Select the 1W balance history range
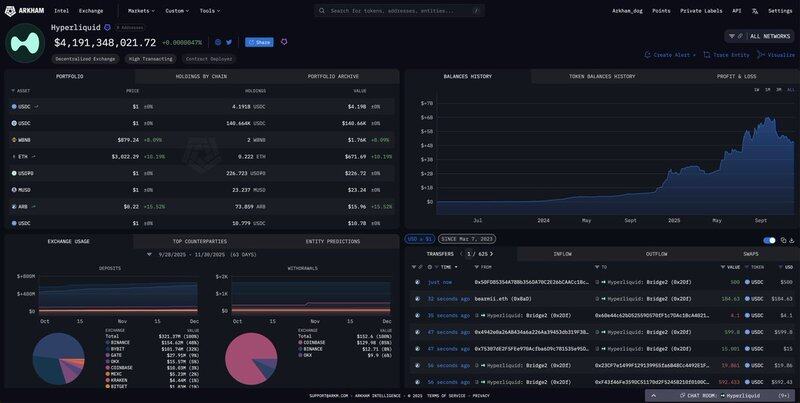 point(757,89)
